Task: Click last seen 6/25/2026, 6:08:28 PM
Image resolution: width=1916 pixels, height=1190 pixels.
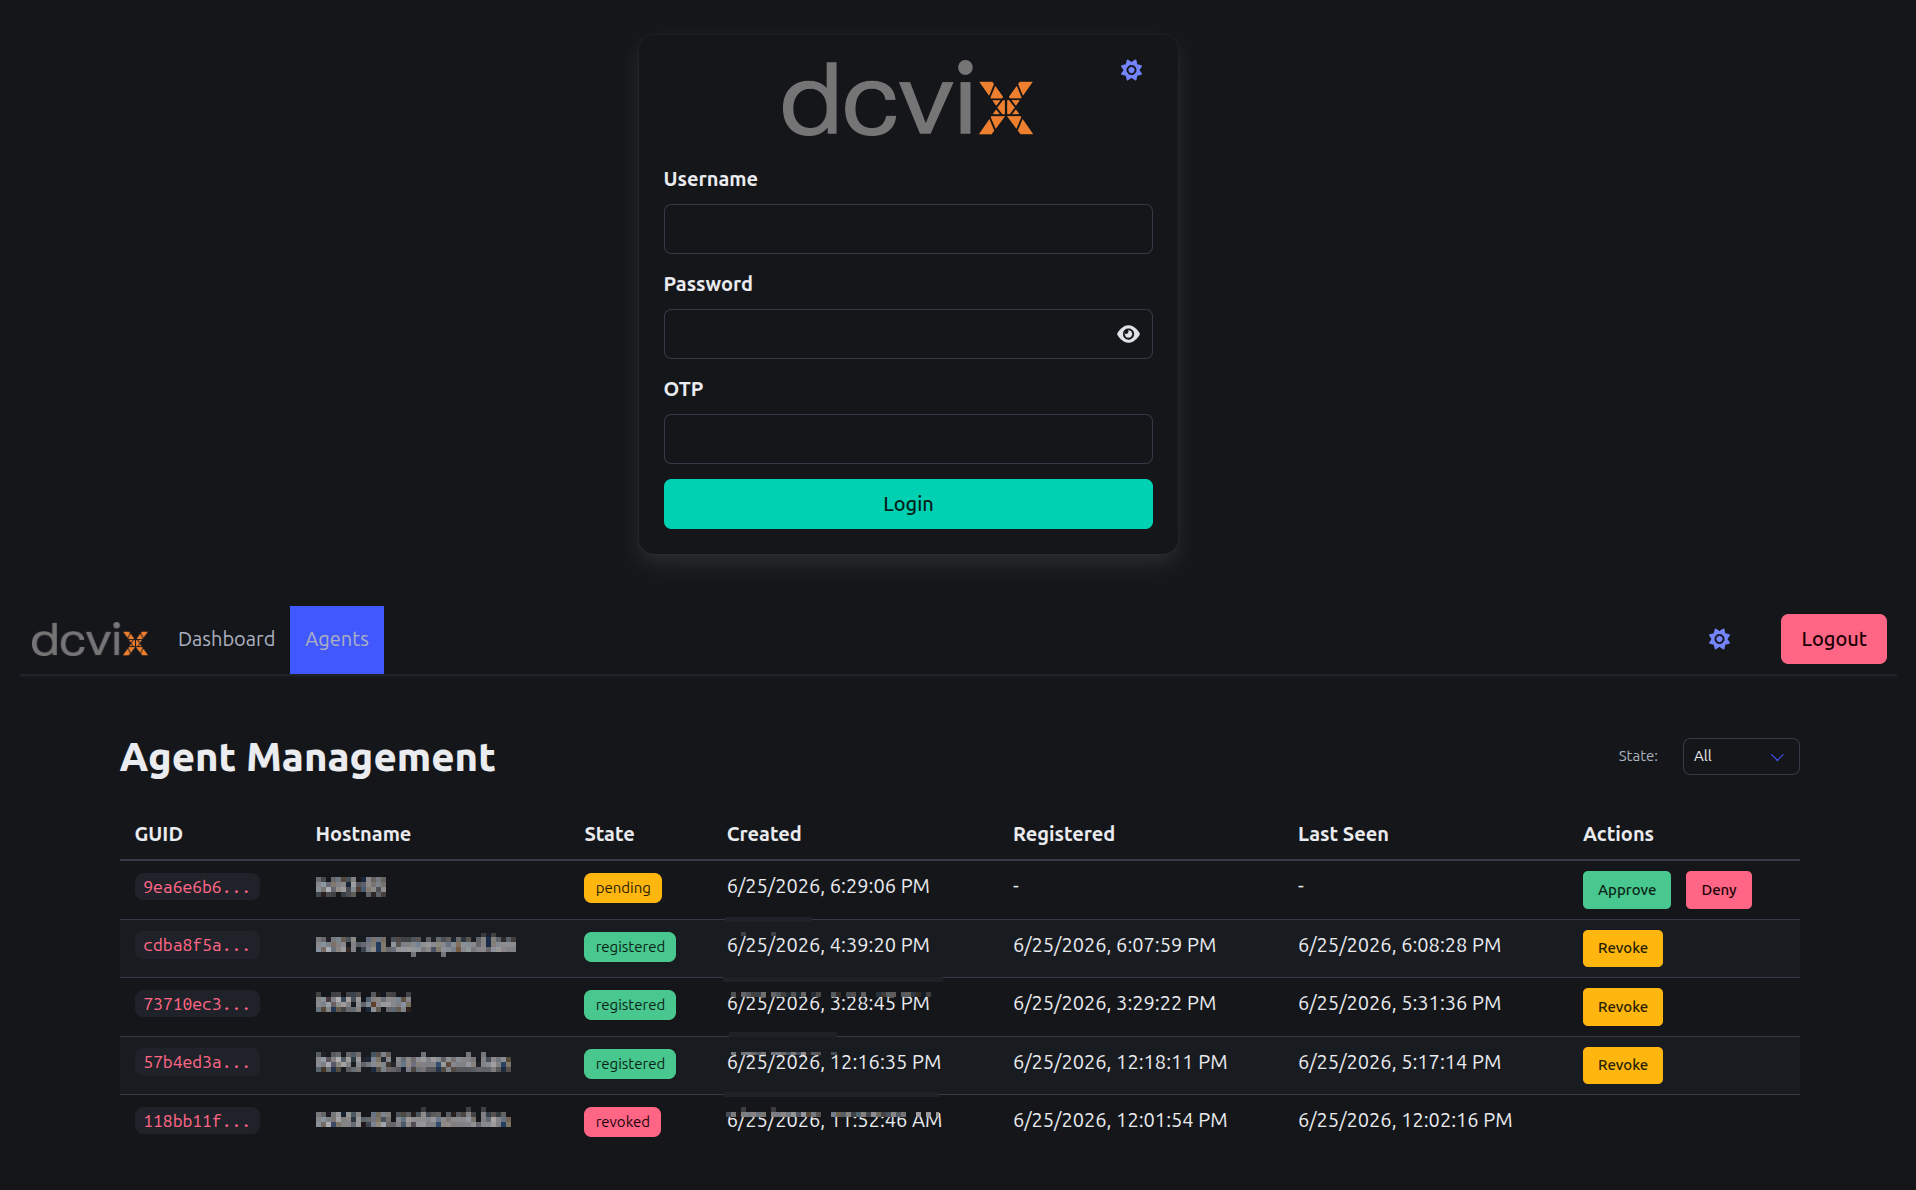Action: pos(1399,946)
